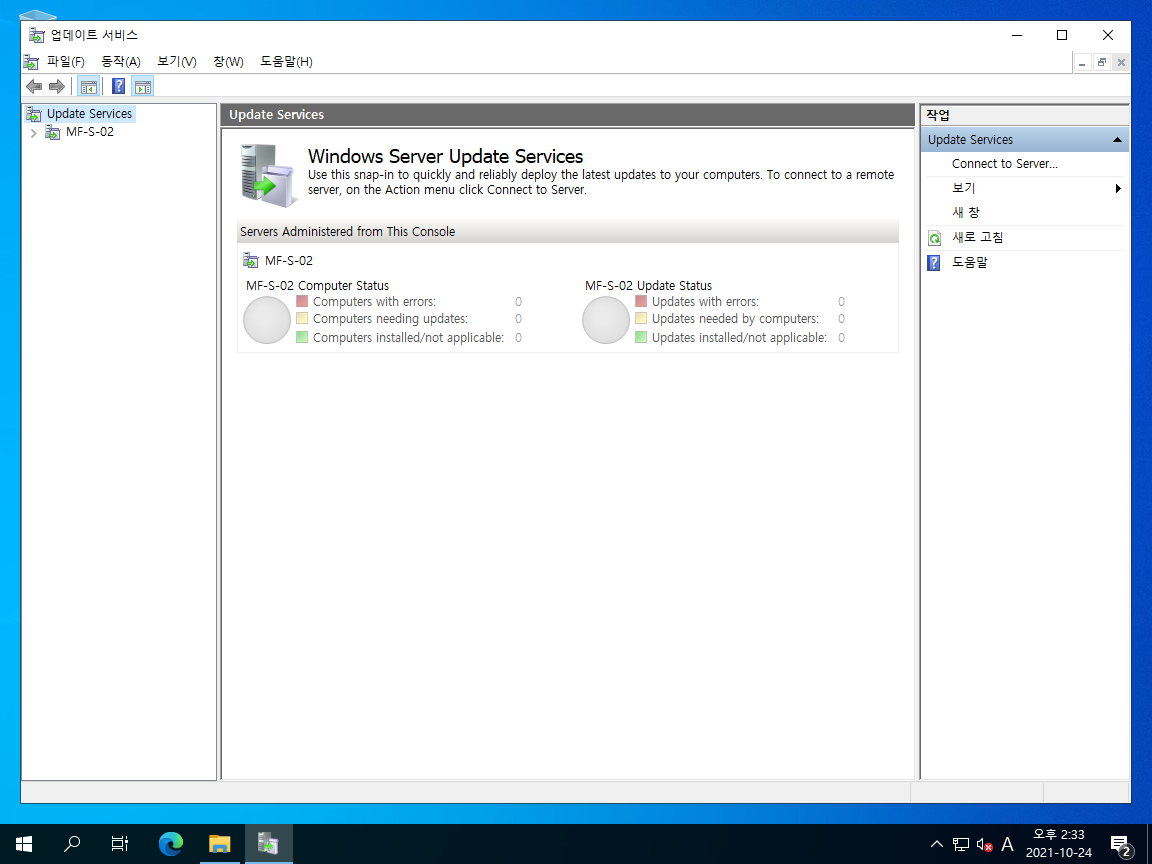Click 'Computers with errors:' text

375,302
